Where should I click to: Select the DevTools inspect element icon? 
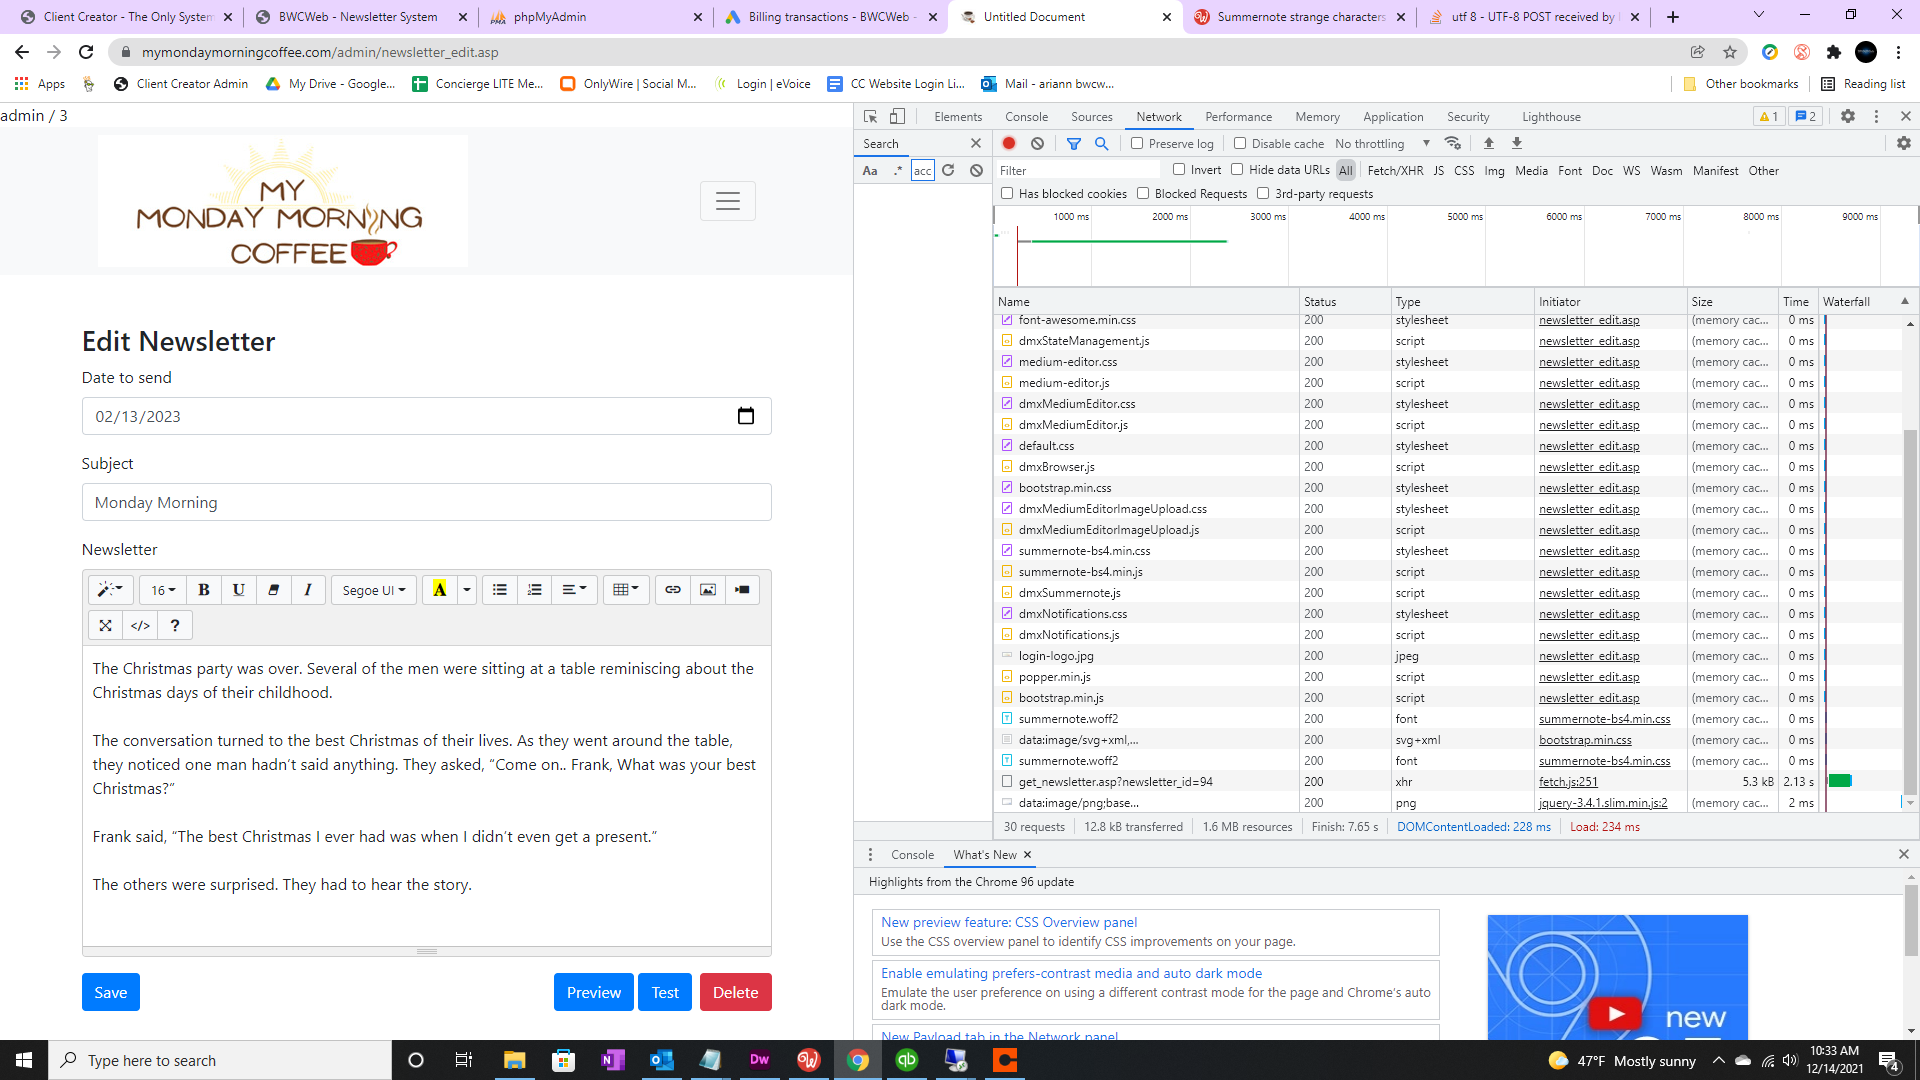point(870,117)
